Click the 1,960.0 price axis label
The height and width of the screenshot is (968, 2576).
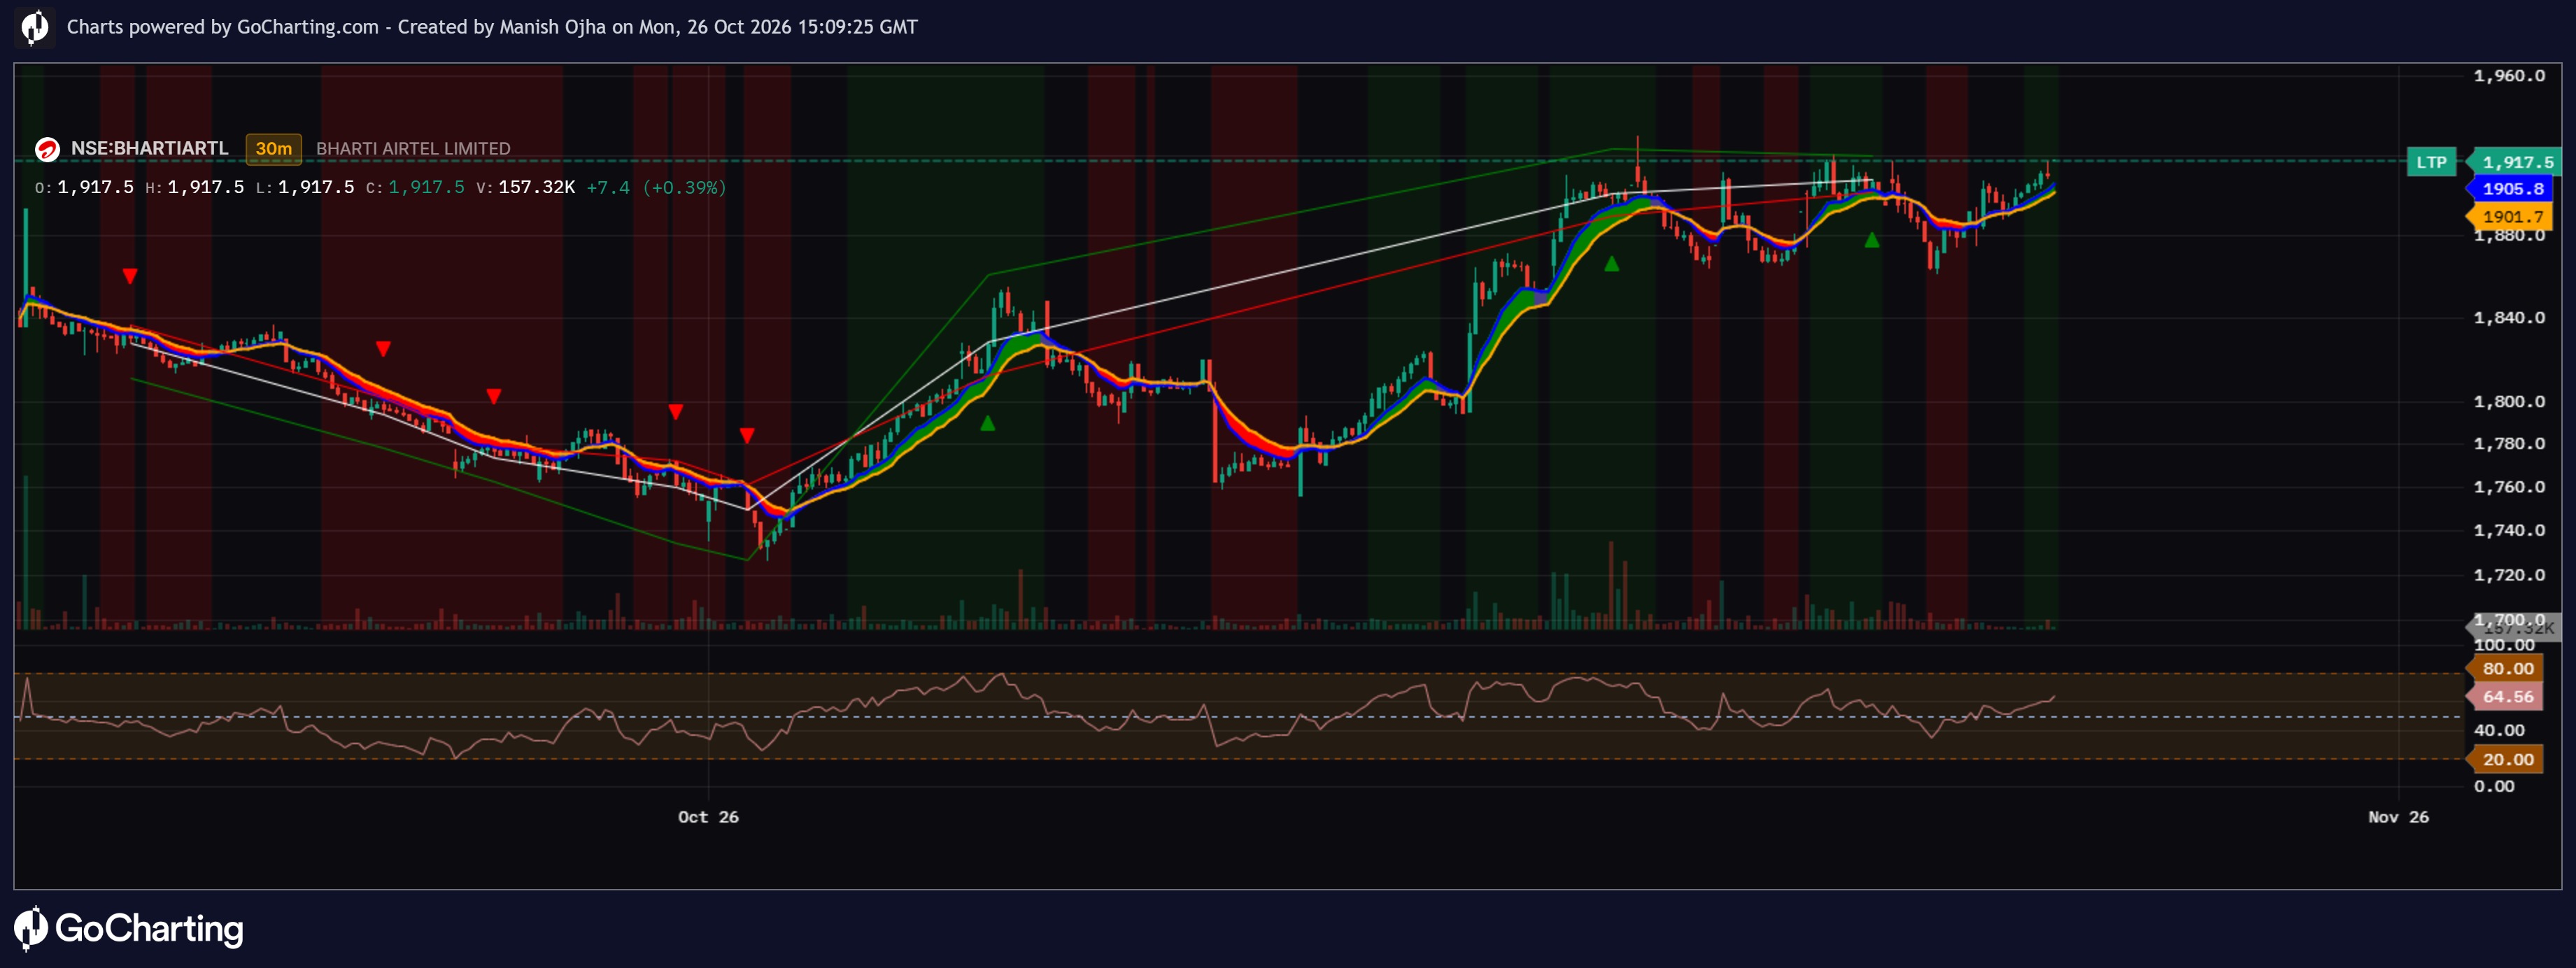tap(2509, 76)
